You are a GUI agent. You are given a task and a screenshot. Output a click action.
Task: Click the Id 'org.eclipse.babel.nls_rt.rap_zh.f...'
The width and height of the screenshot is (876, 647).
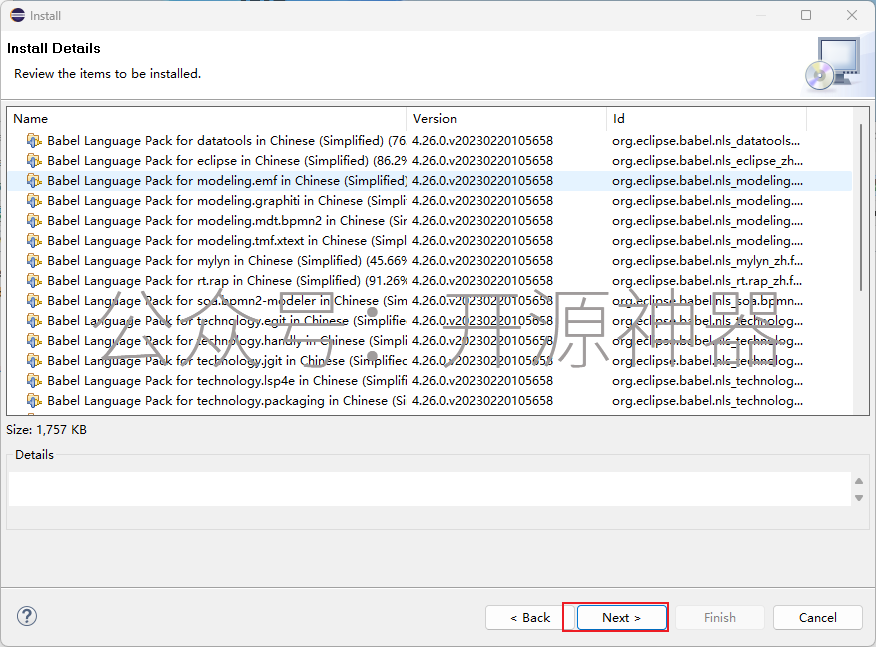[x=707, y=281]
